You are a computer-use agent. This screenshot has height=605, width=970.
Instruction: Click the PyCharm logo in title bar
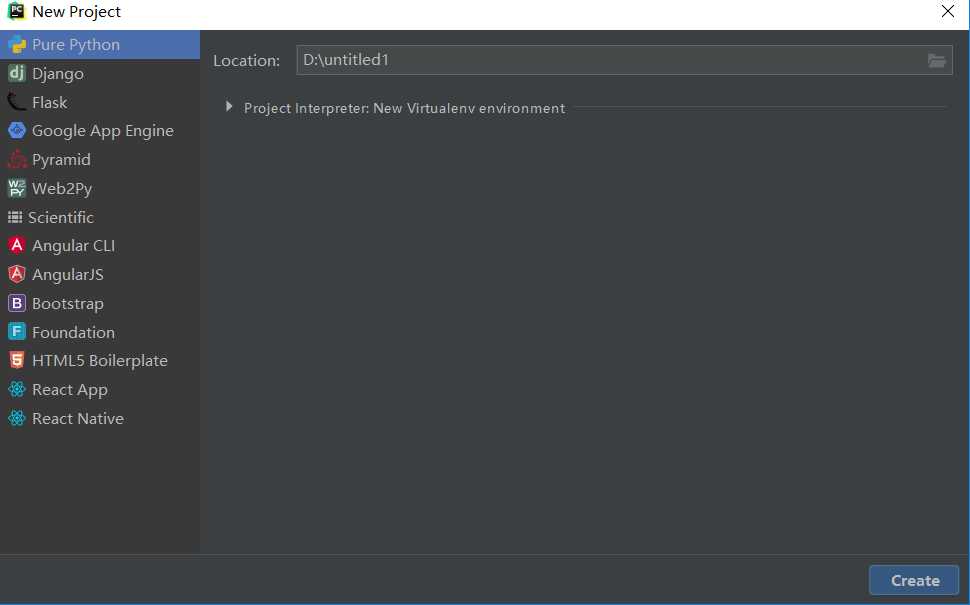(15, 11)
